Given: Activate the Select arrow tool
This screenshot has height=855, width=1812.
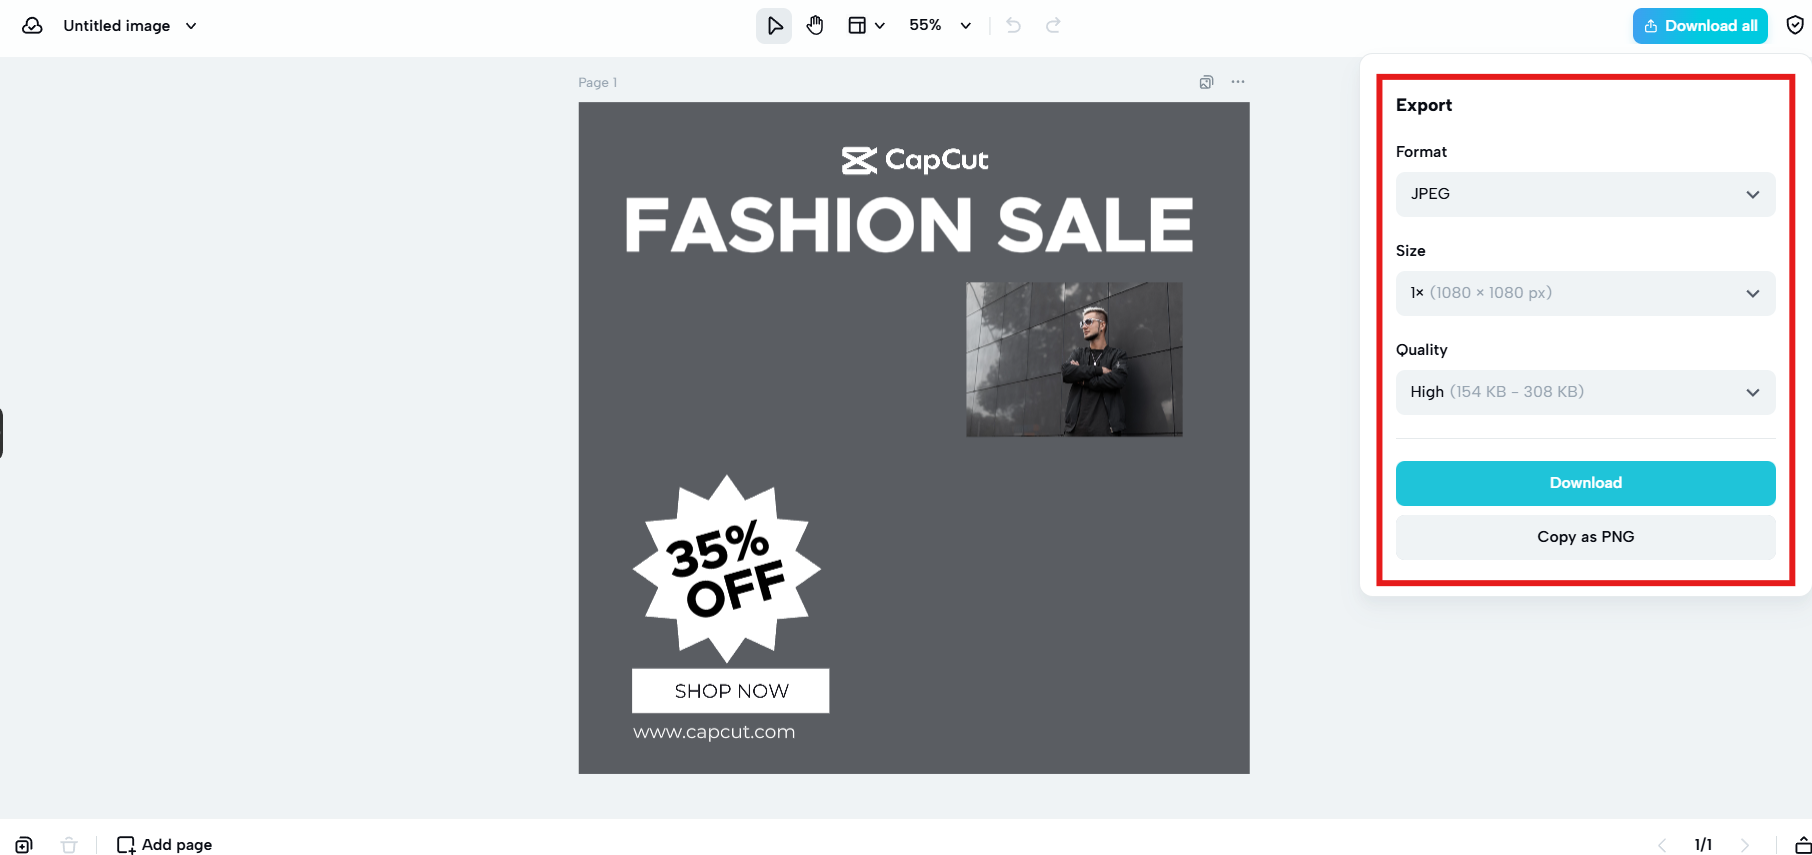Looking at the screenshot, I should tap(774, 26).
